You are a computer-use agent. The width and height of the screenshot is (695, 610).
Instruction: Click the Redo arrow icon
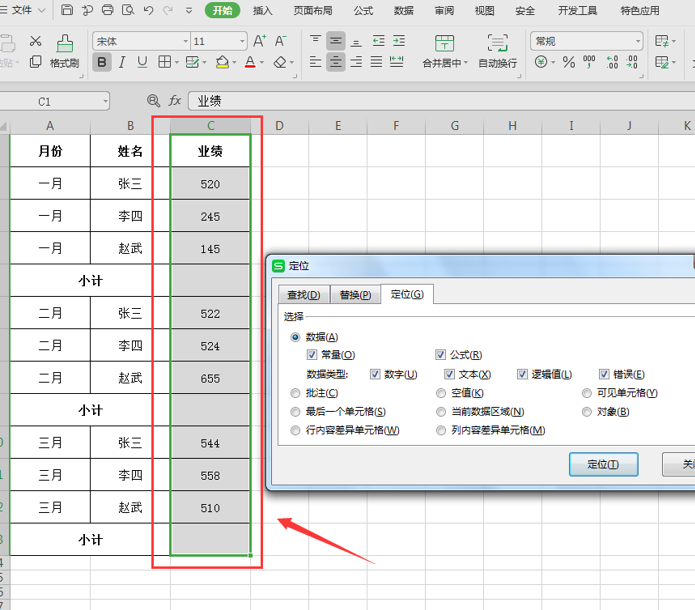coord(168,10)
